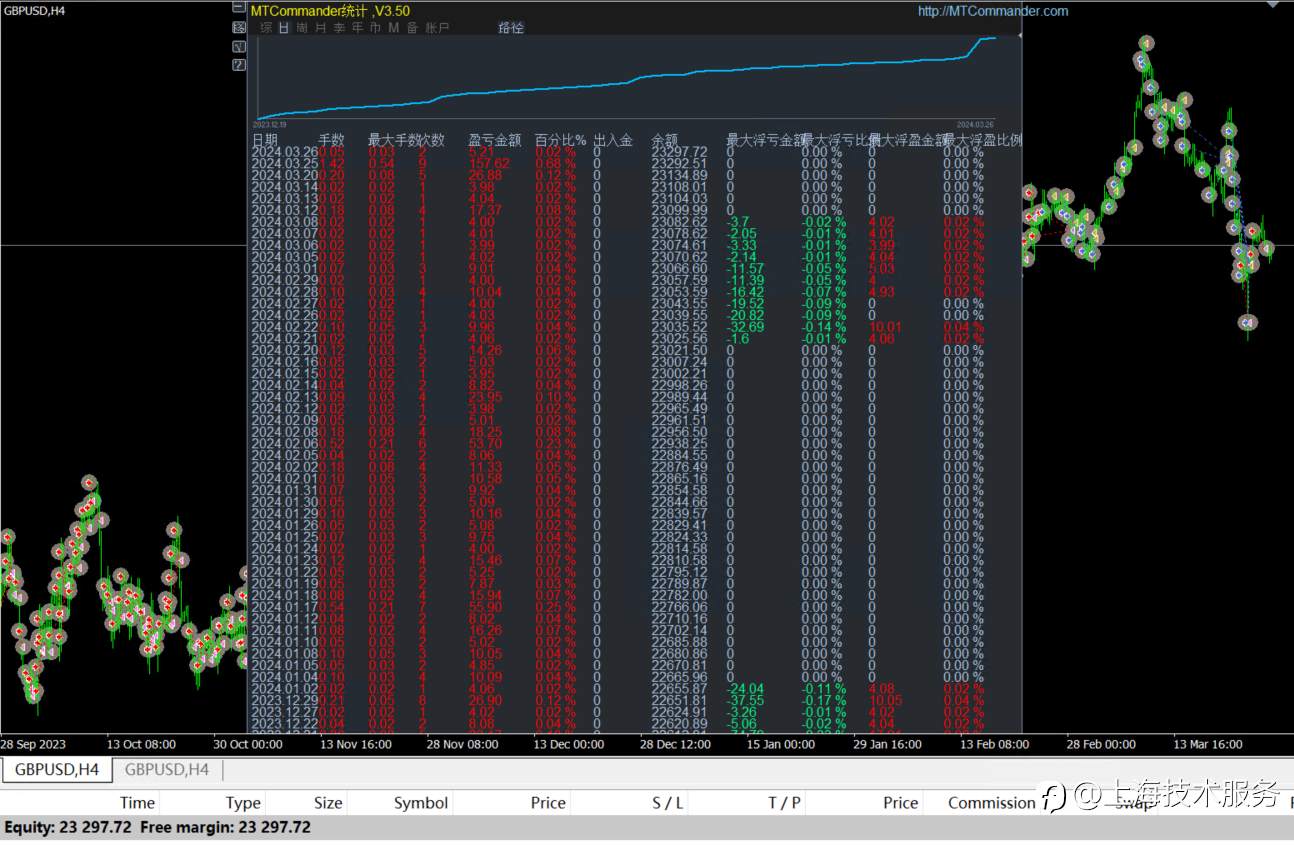Open the 账户 account tab
The image size is (1294, 846).
[x=437, y=28]
